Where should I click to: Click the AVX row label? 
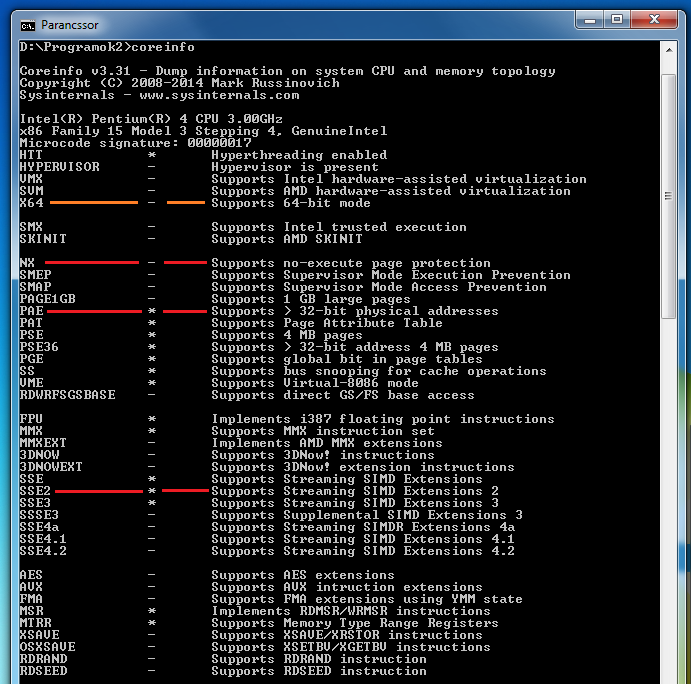(31, 587)
